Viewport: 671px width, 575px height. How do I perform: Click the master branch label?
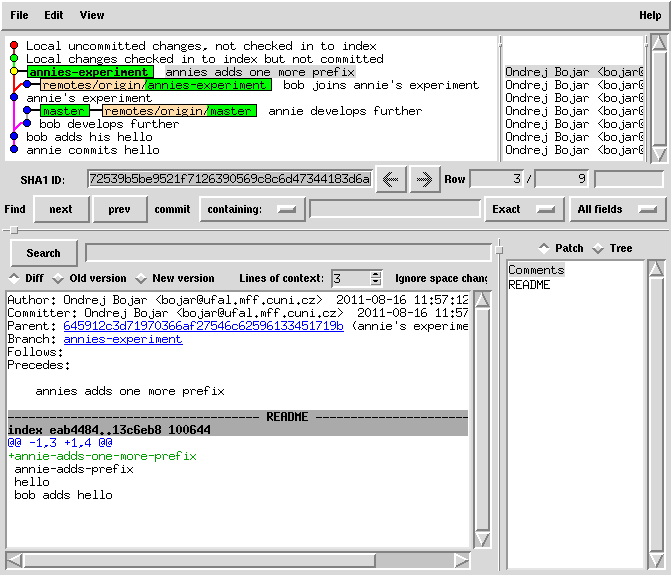(x=65, y=111)
